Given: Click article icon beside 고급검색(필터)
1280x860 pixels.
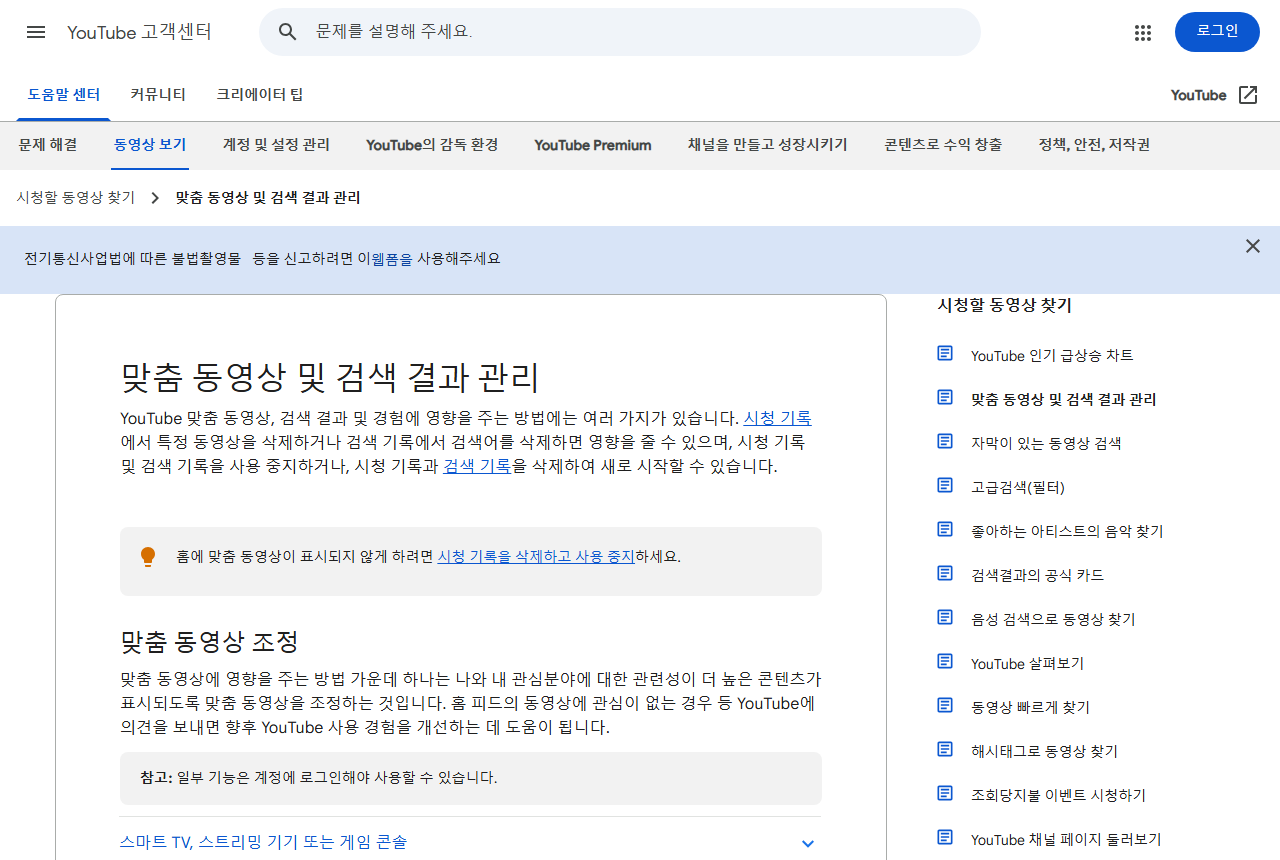Looking at the screenshot, I should 945,485.
